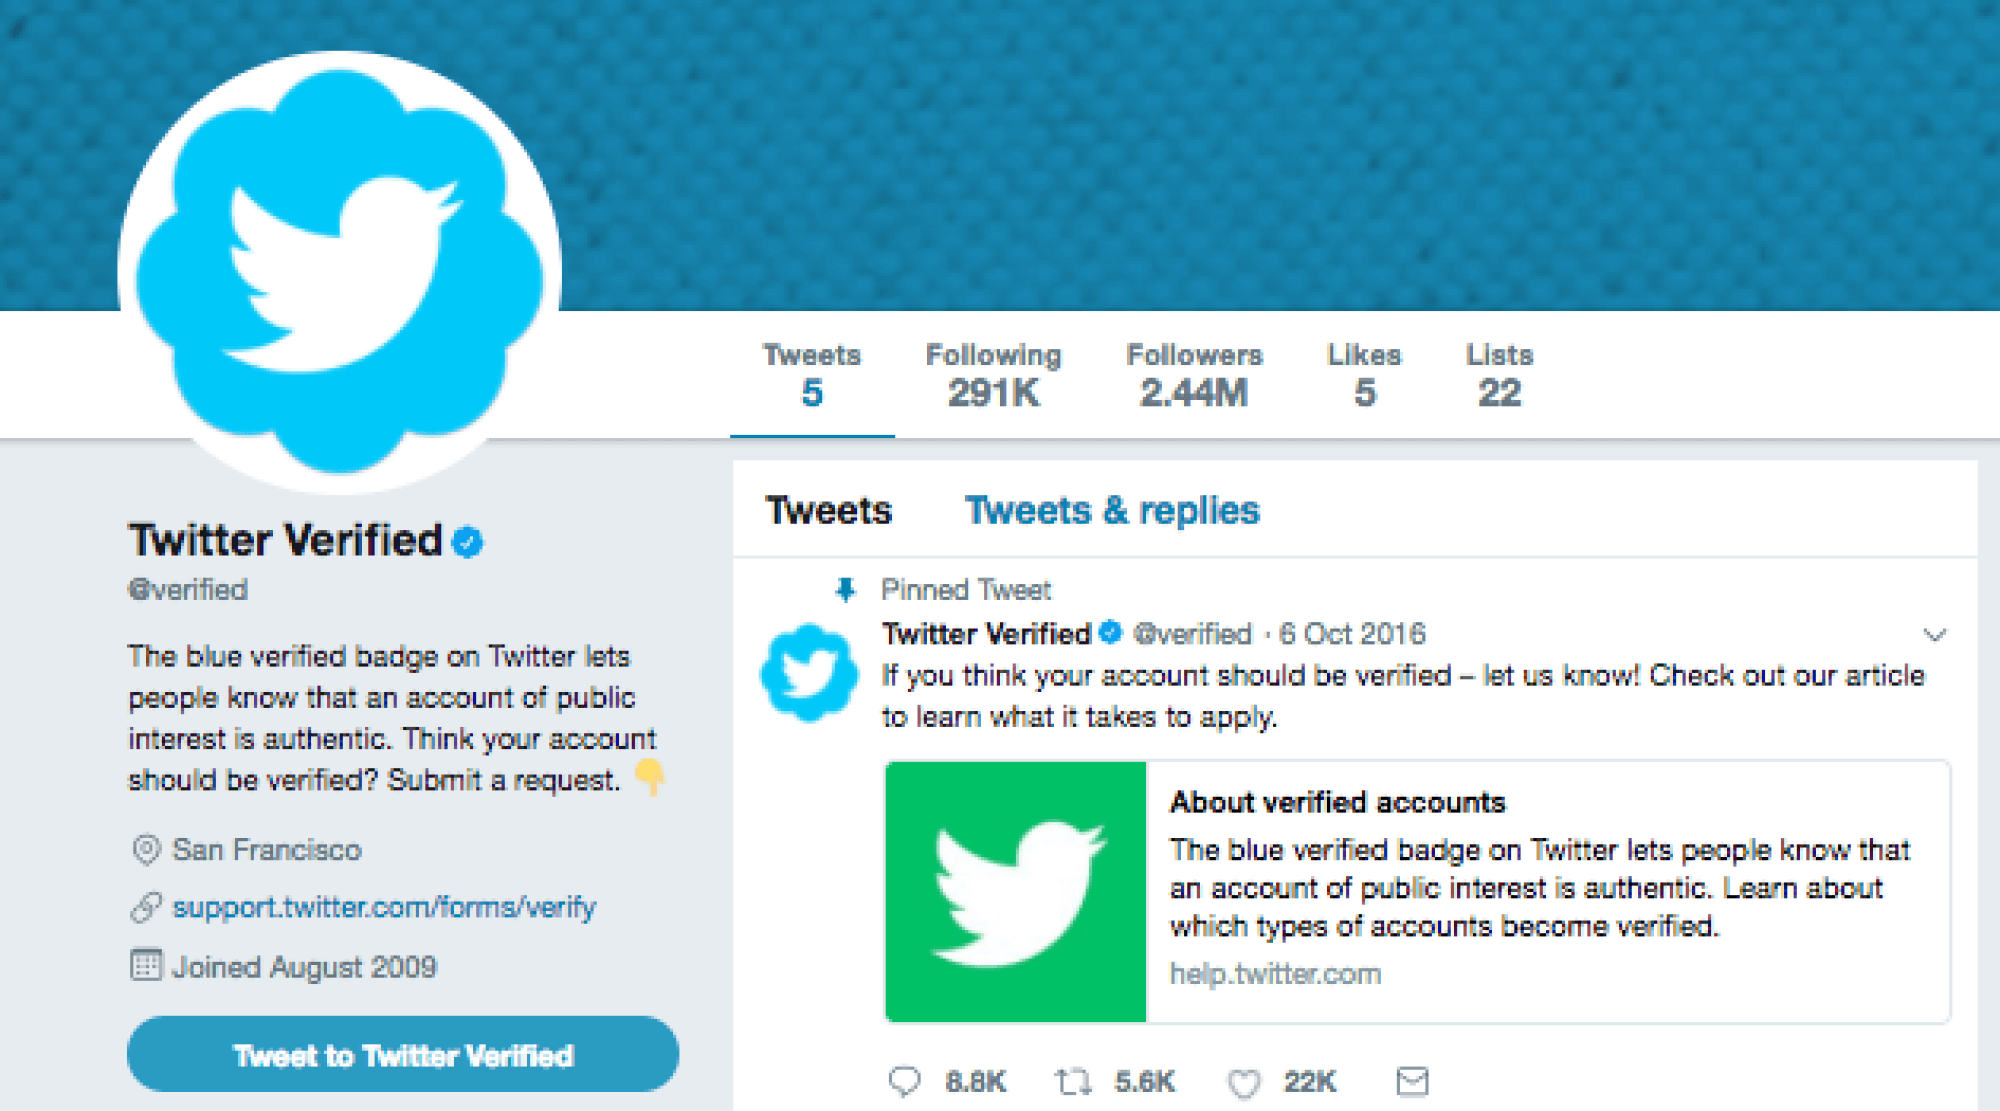This screenshot has height=1111, width=2000.
Task: Open Direct Message via the envelope icon
Action: pos(1412,1082)
